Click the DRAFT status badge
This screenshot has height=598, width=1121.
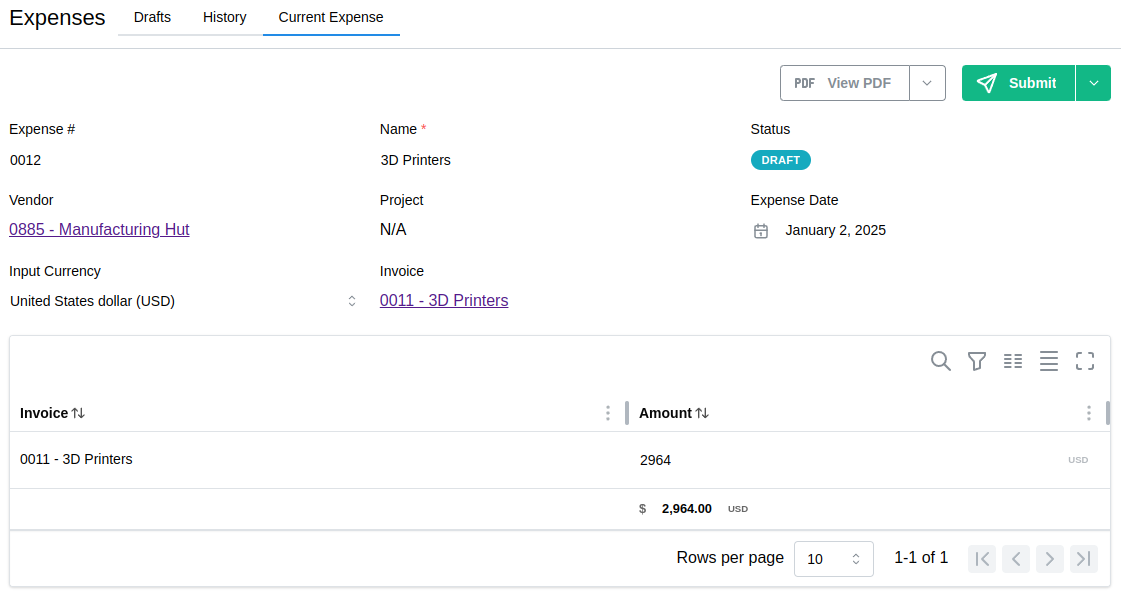tap(780, 160)
